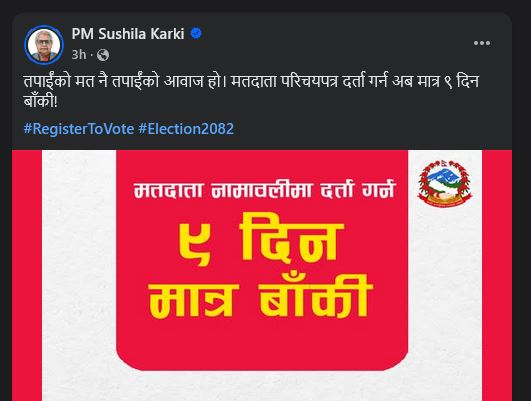
Task: Click white paper area below red banner
Action: (262, 386)
